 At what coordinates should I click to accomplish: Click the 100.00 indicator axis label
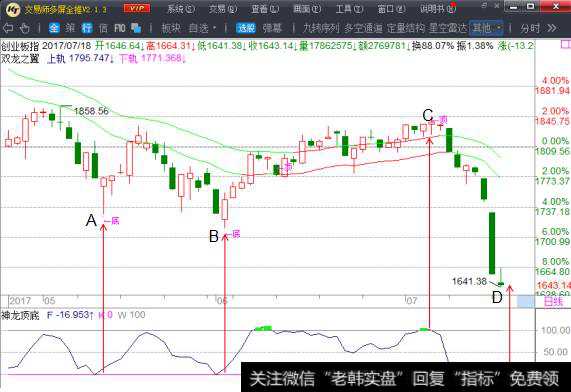coord(555,330)
